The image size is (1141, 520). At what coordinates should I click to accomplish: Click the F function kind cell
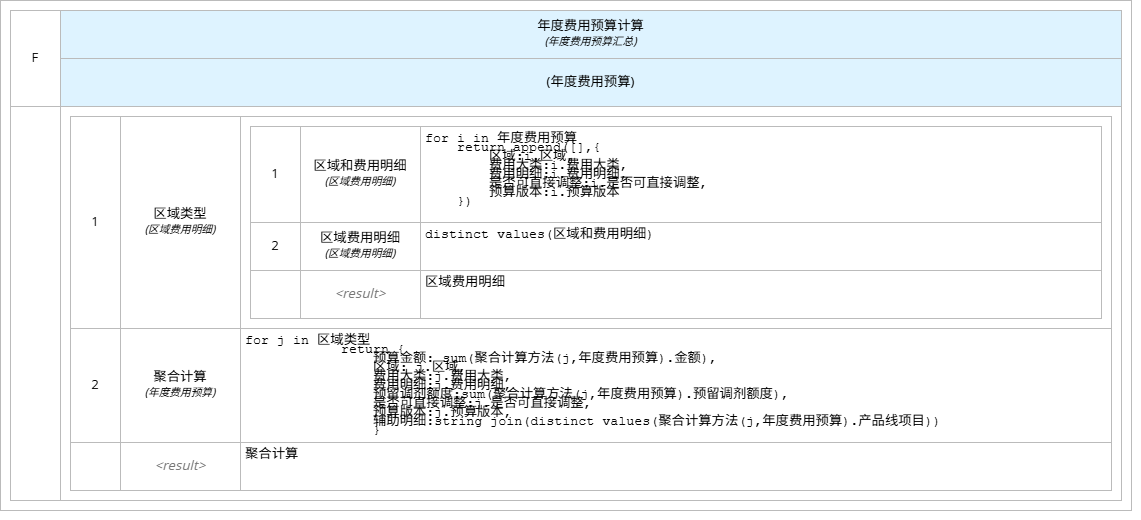[35, 58]
